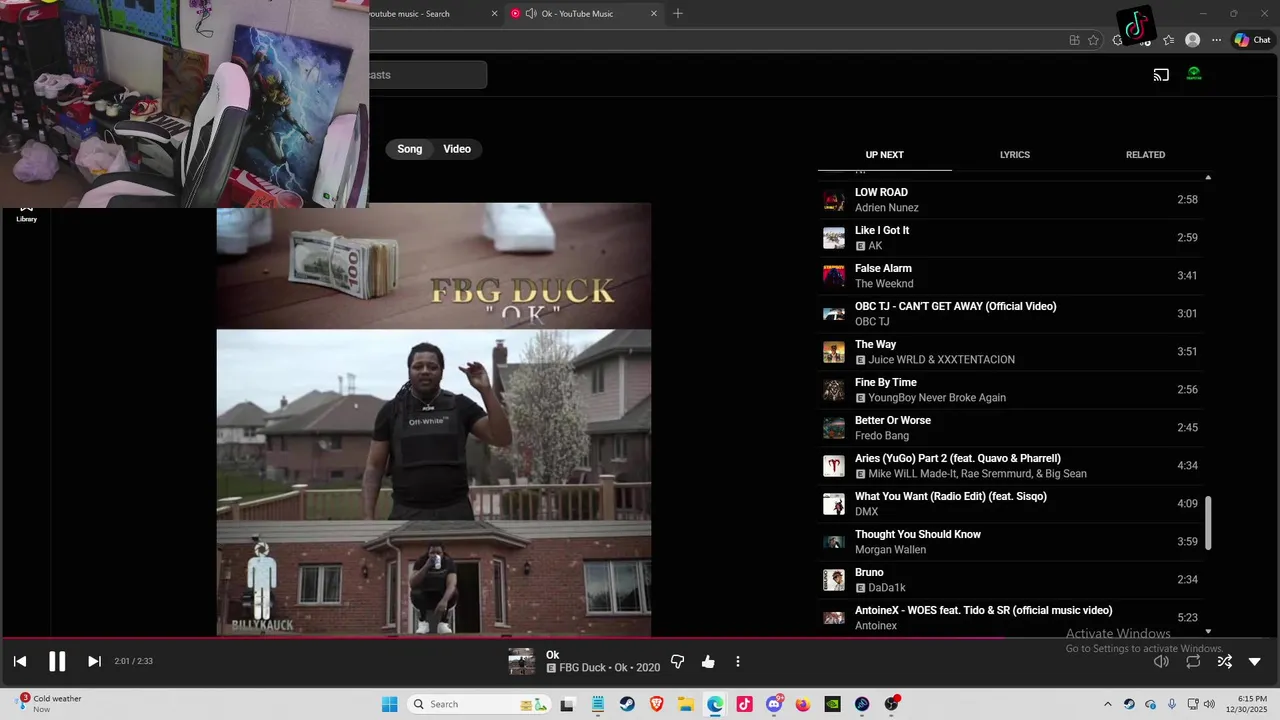Click the Thought You Should Know album thumbnail
The height and width of the screenshot is (720, 1280).
point(834,542)
